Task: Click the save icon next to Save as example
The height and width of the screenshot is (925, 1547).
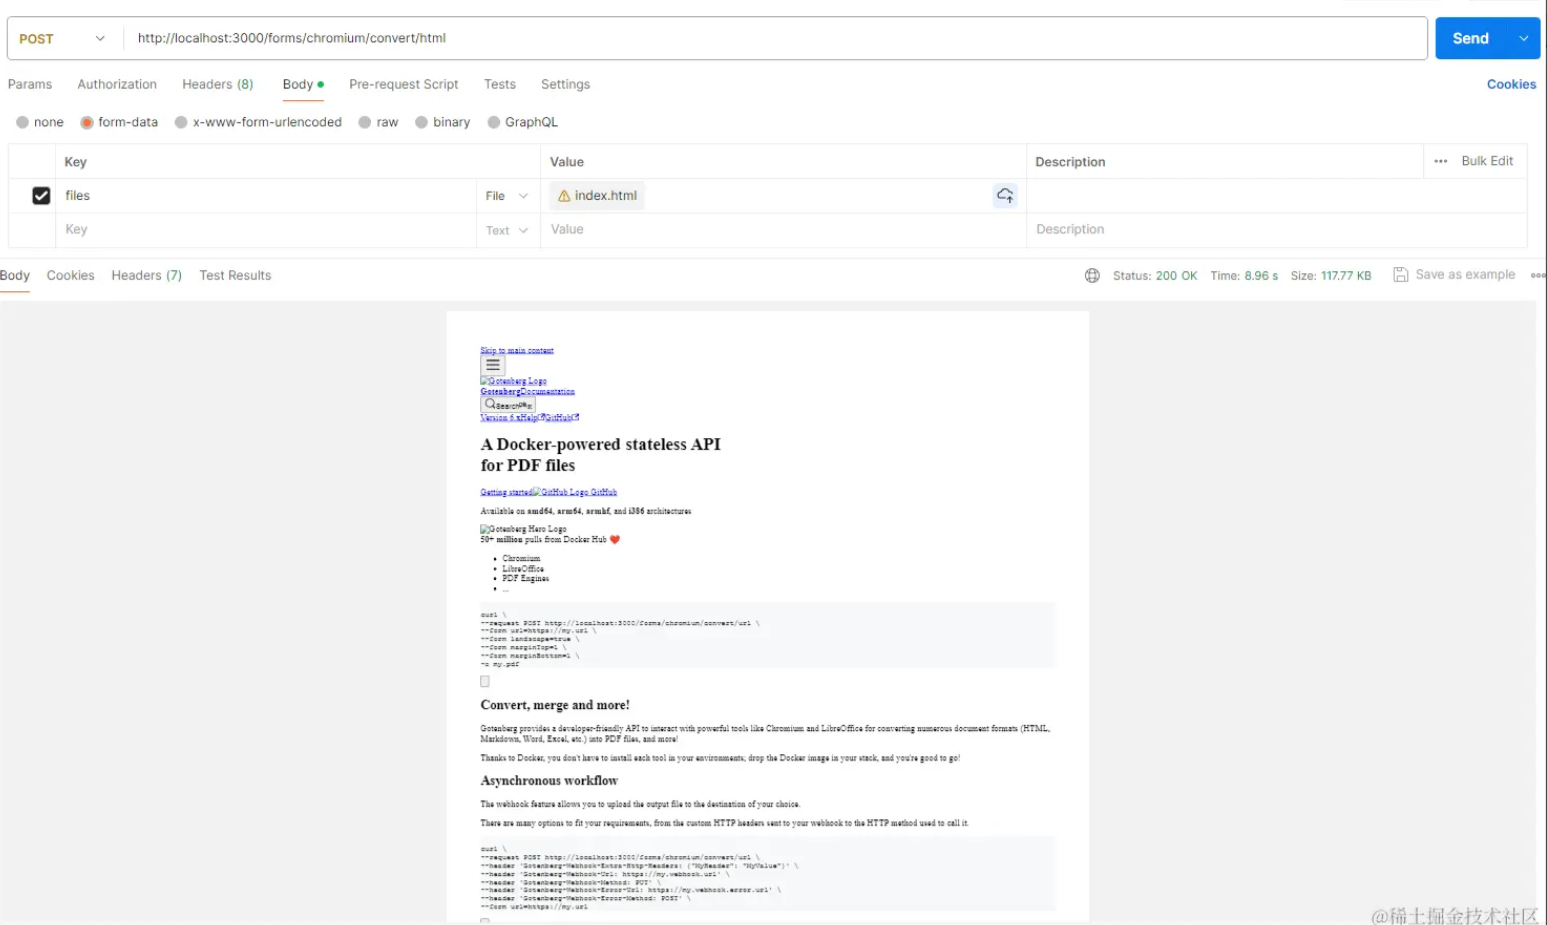Action: tap(1400, 274)
